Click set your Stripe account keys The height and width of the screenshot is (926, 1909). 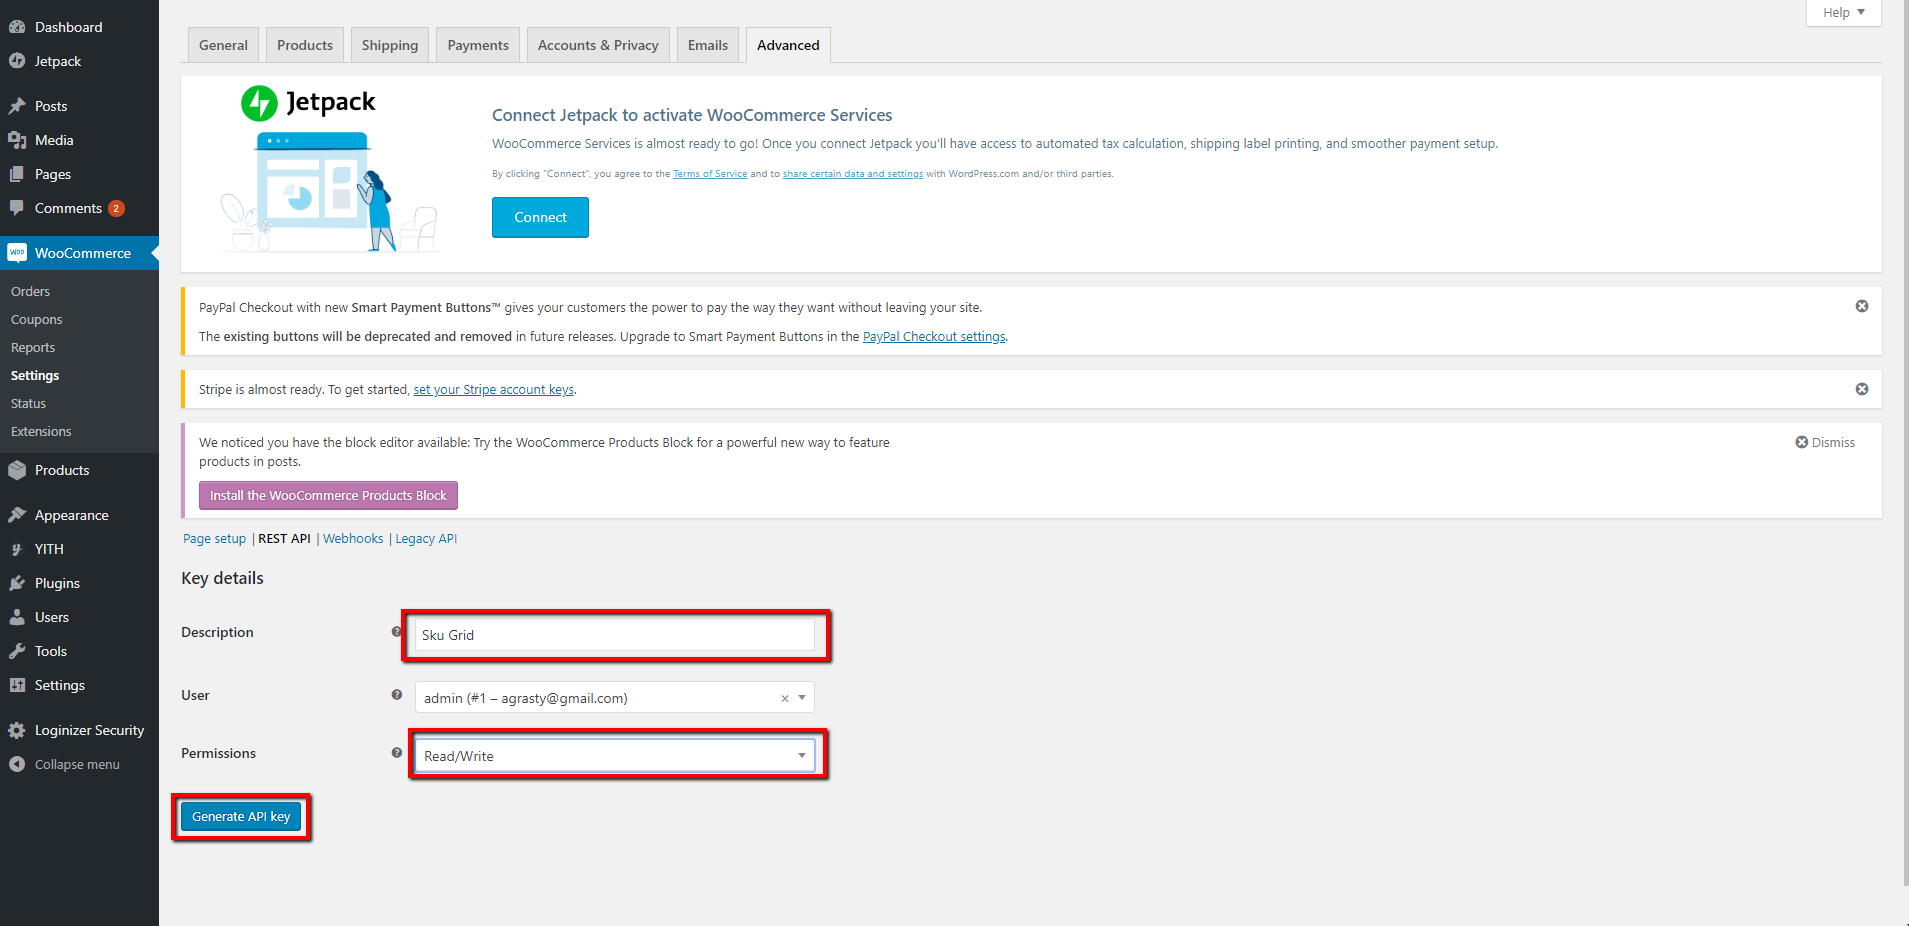[x=494, y=390]
